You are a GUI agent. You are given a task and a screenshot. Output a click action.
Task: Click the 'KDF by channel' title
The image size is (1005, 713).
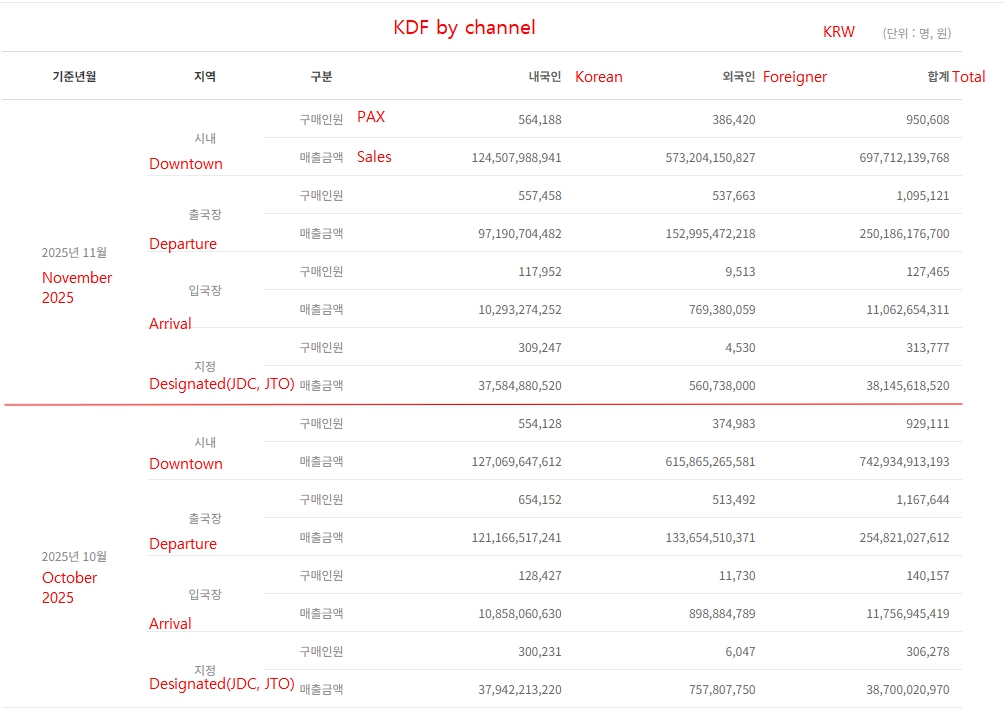[464, 28]
